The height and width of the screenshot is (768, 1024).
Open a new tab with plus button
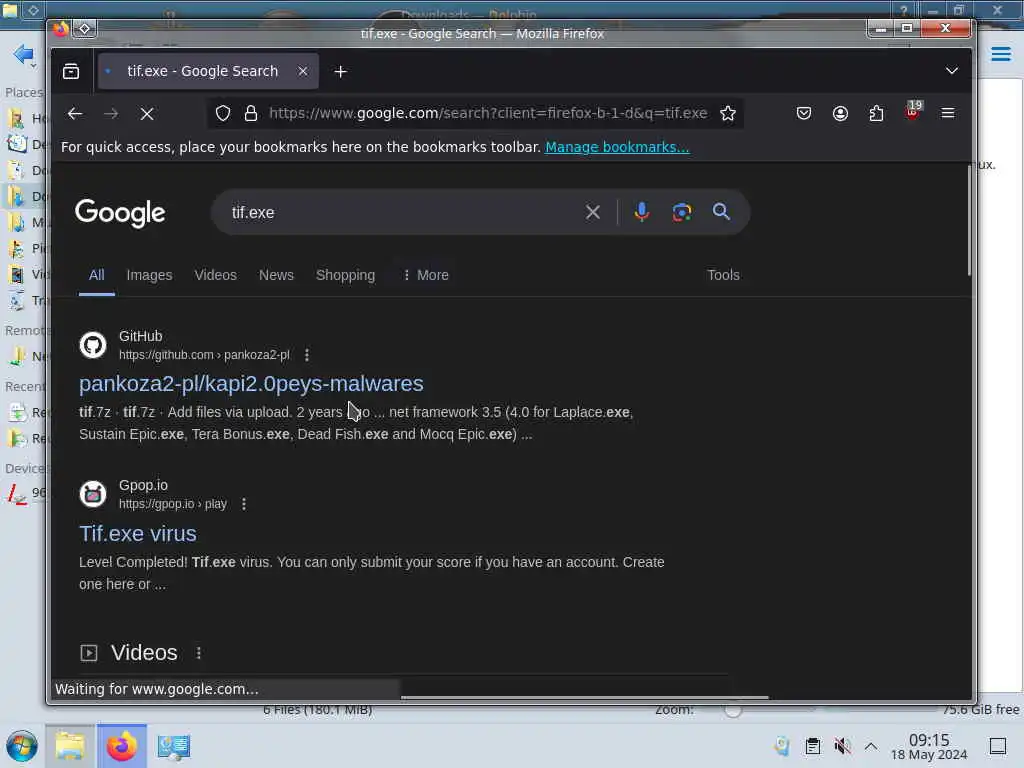coord(340,71)
